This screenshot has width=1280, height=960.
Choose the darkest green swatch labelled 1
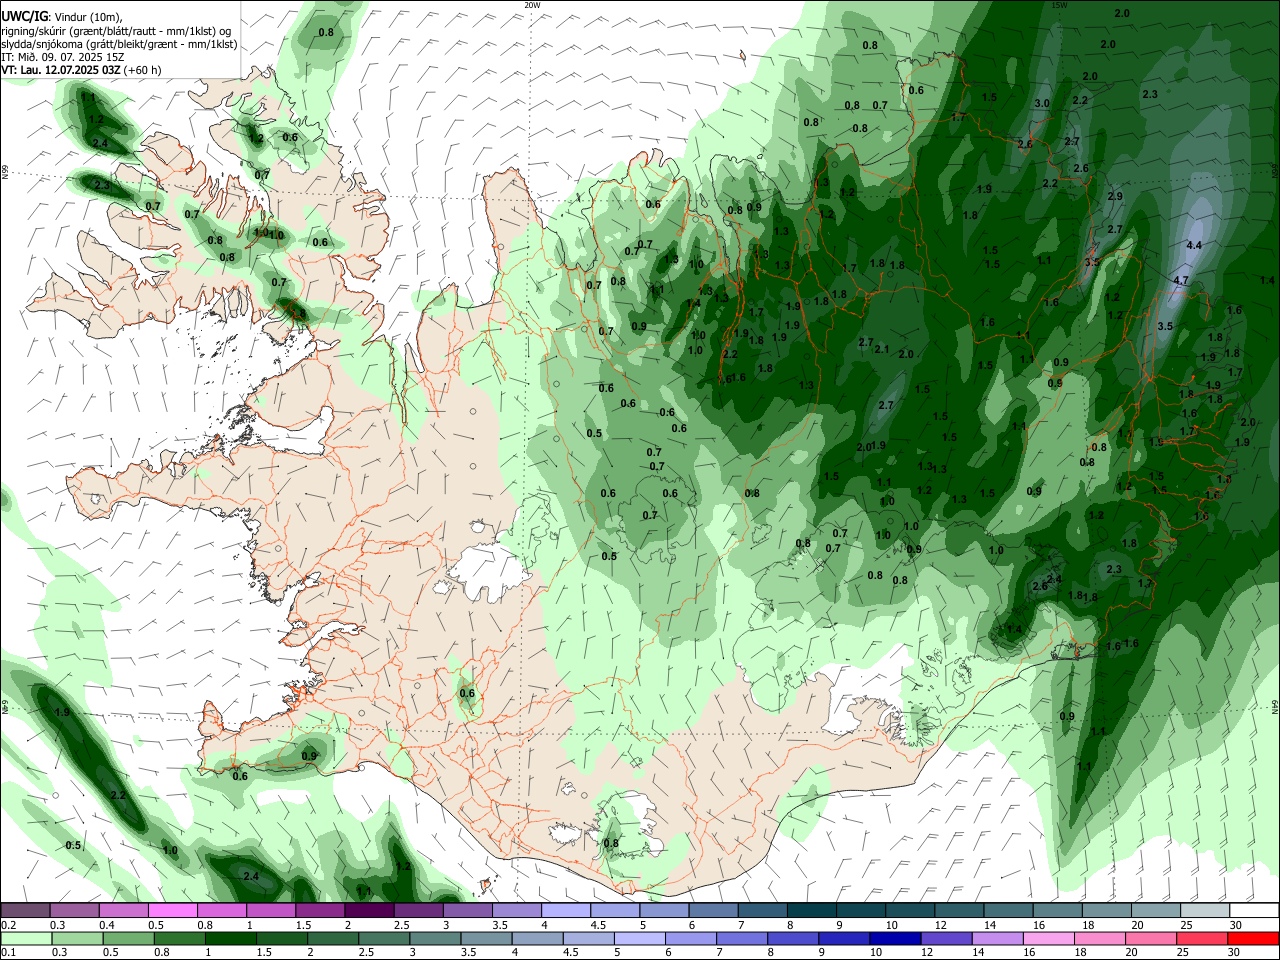click(x=230, y=938)
